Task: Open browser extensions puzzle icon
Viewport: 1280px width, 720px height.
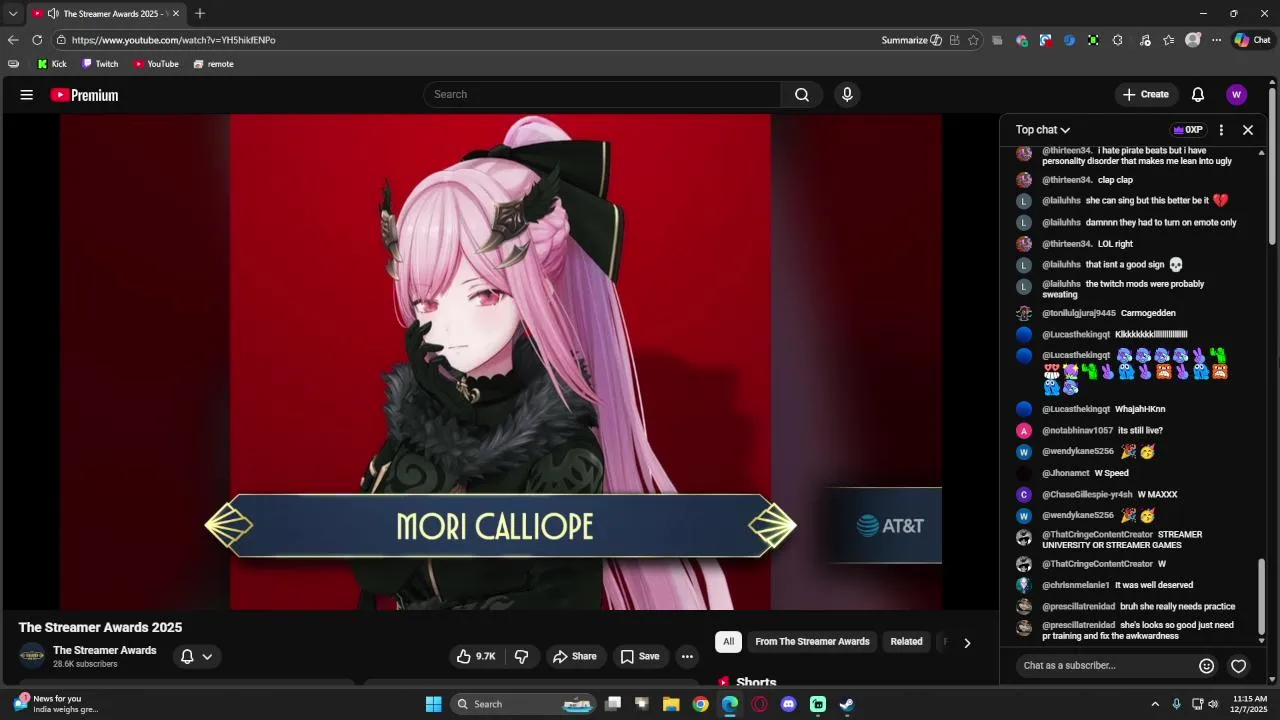Action: pos(1117,40)
